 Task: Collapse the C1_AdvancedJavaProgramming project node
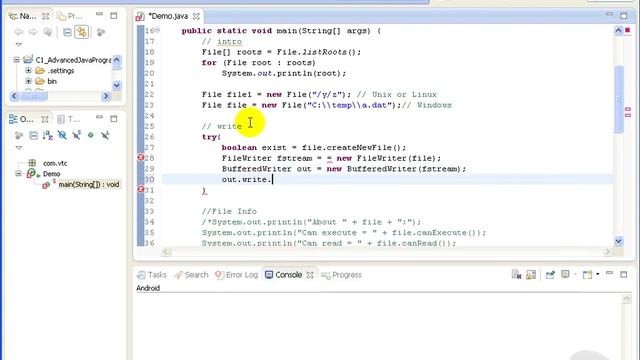click(16, 60)
